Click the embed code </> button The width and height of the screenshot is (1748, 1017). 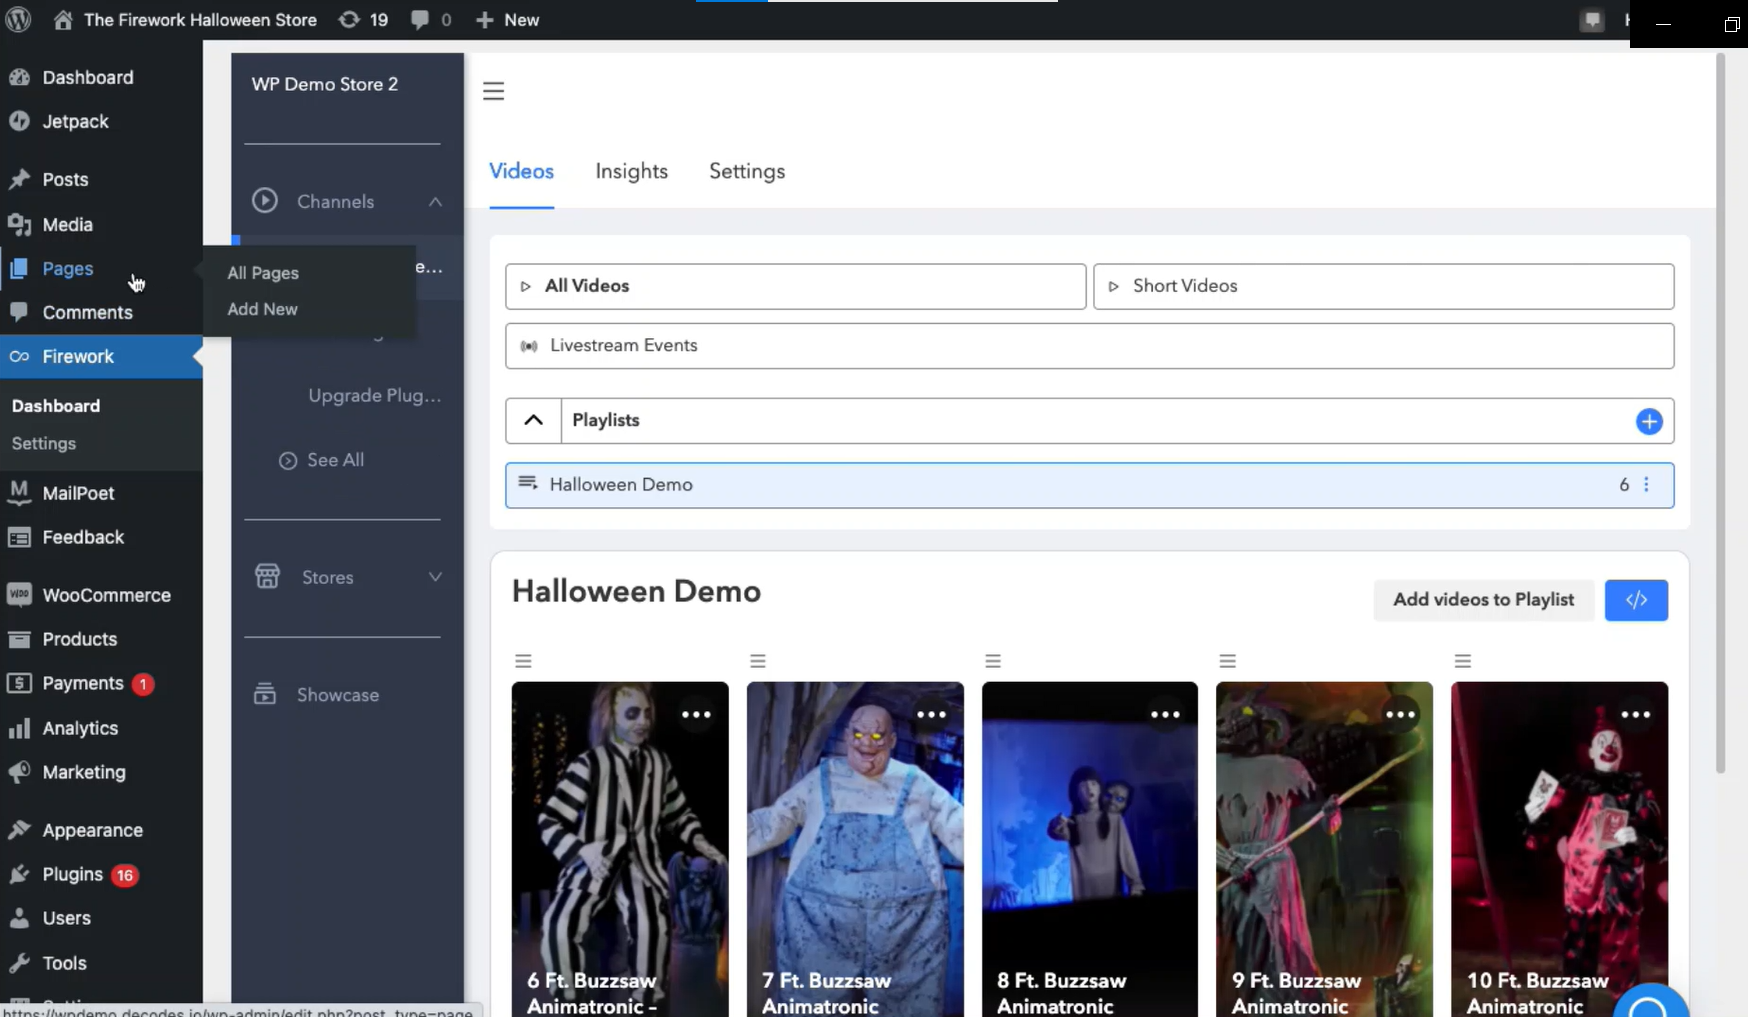point(1637,600)
